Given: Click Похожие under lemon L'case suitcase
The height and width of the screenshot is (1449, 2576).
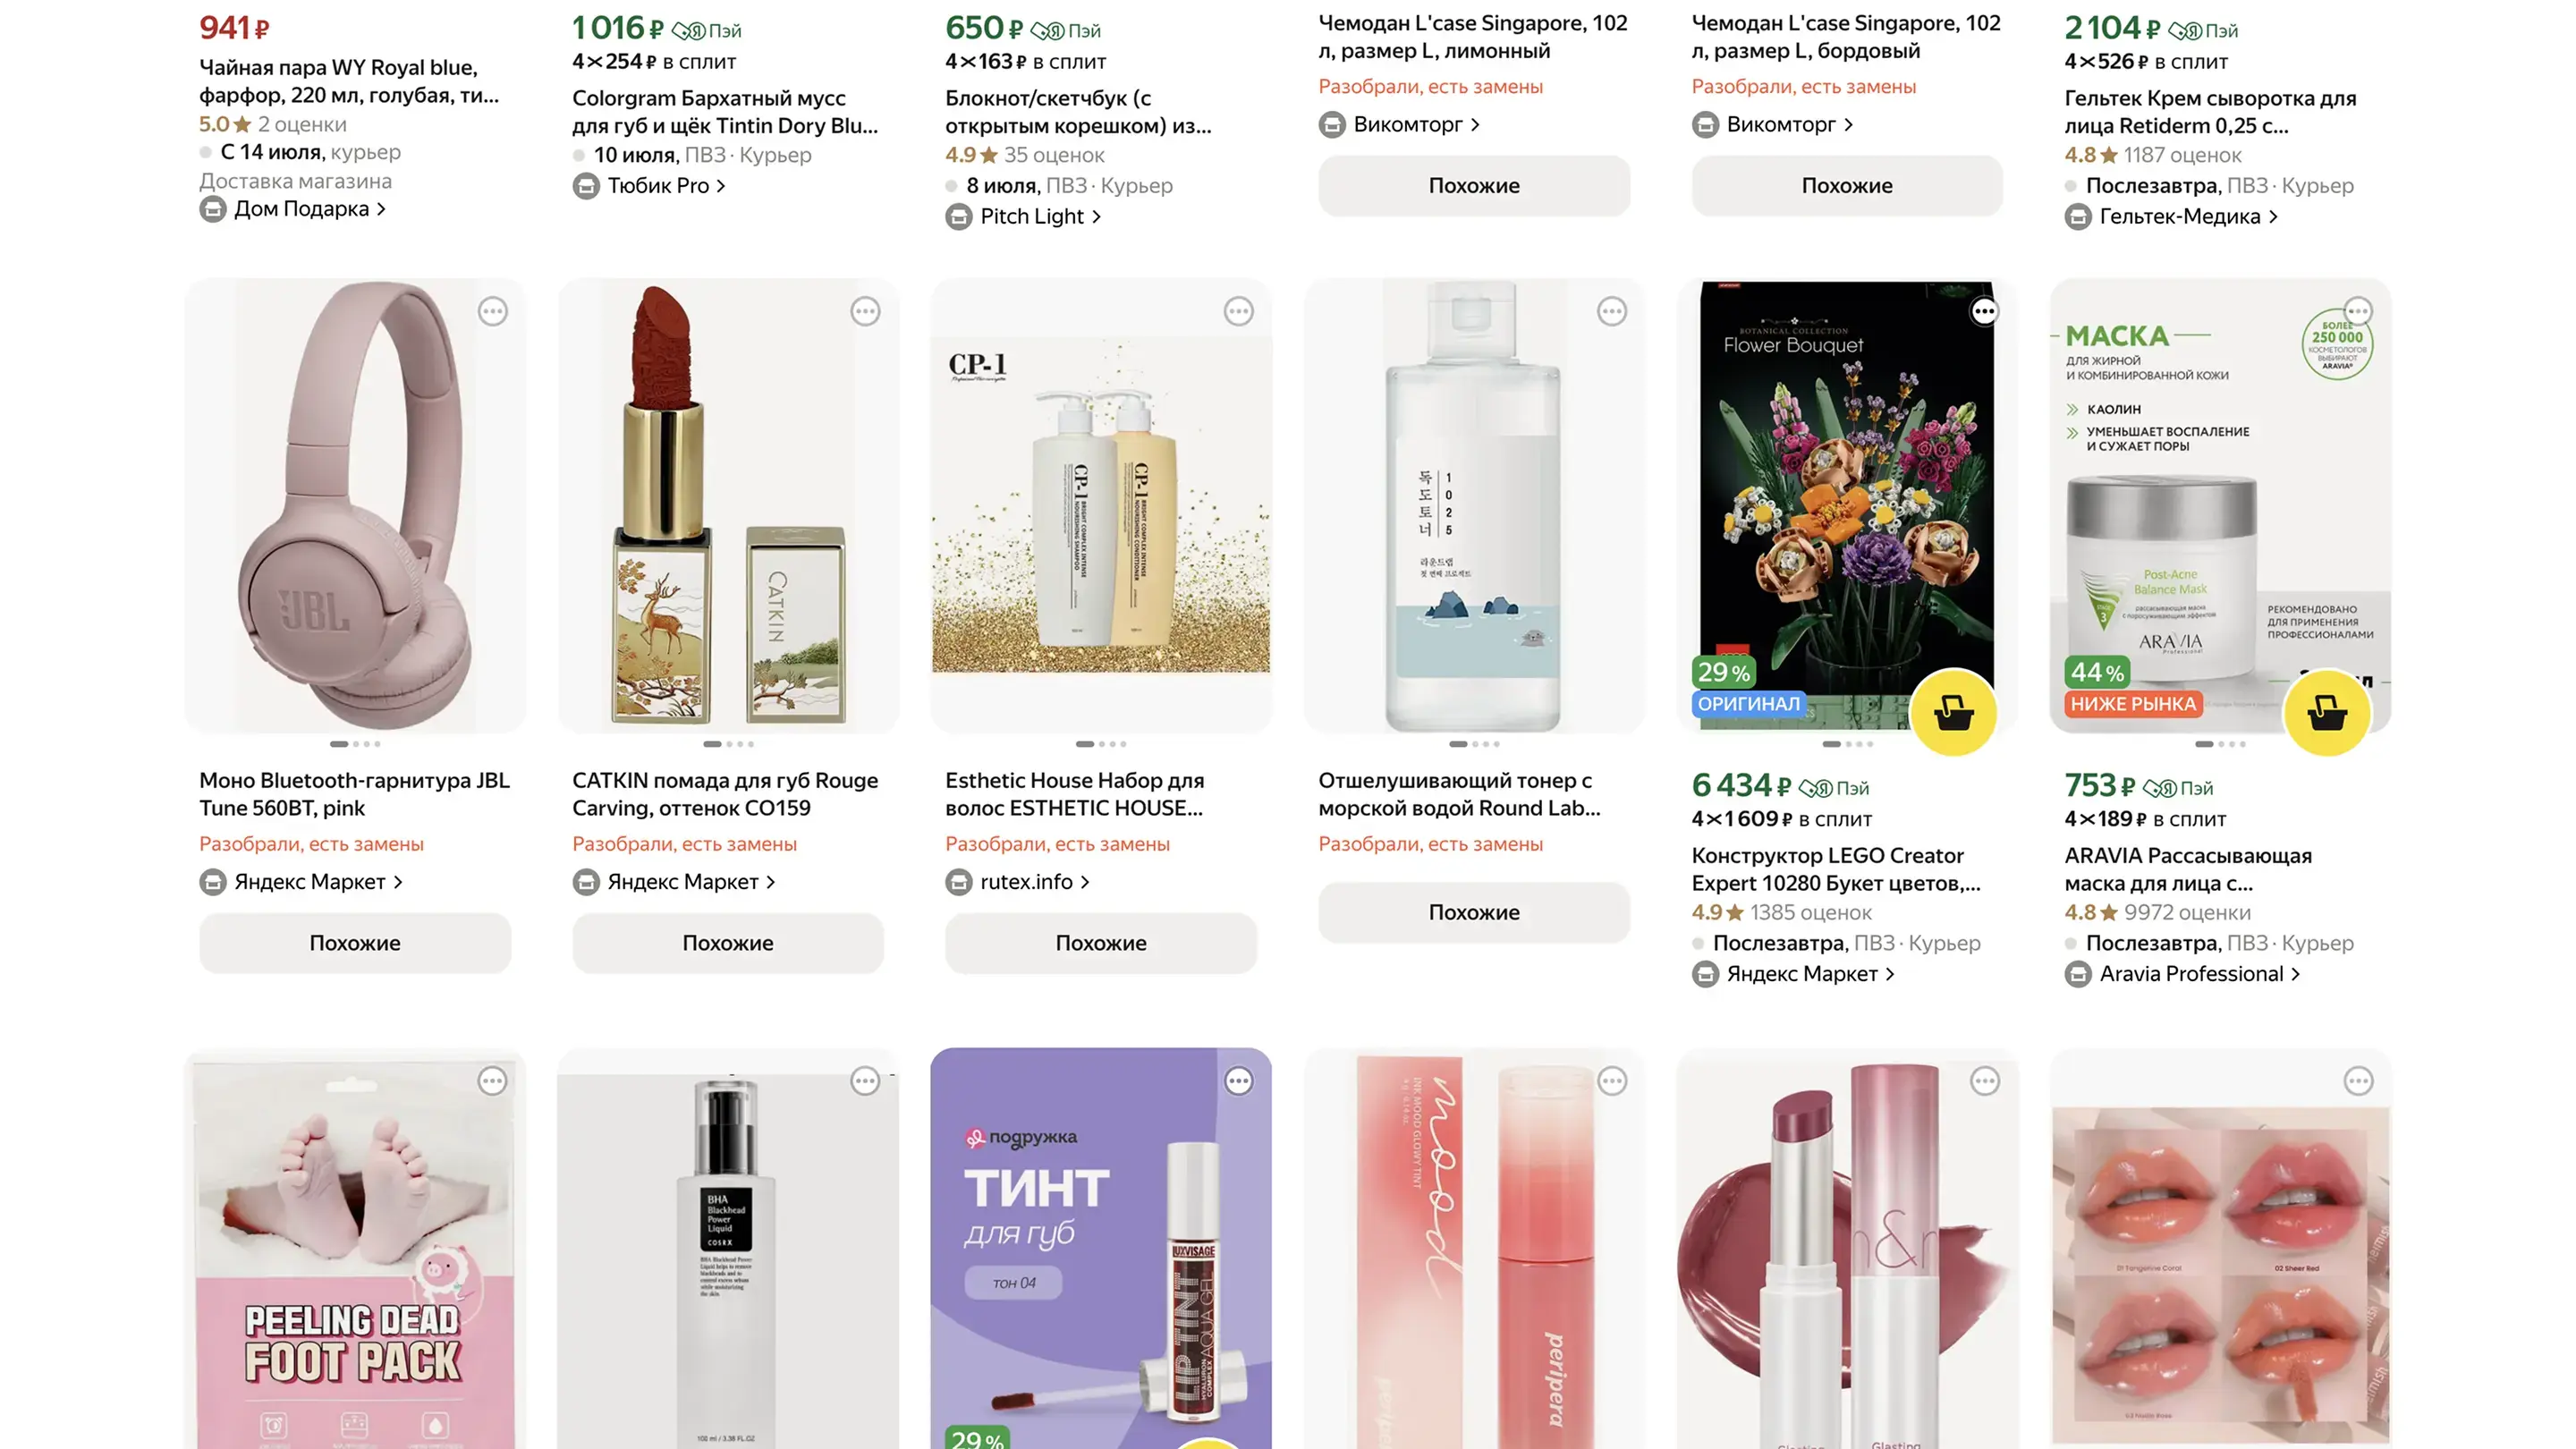Looking at the screenshot, I should click(1474, 186).
